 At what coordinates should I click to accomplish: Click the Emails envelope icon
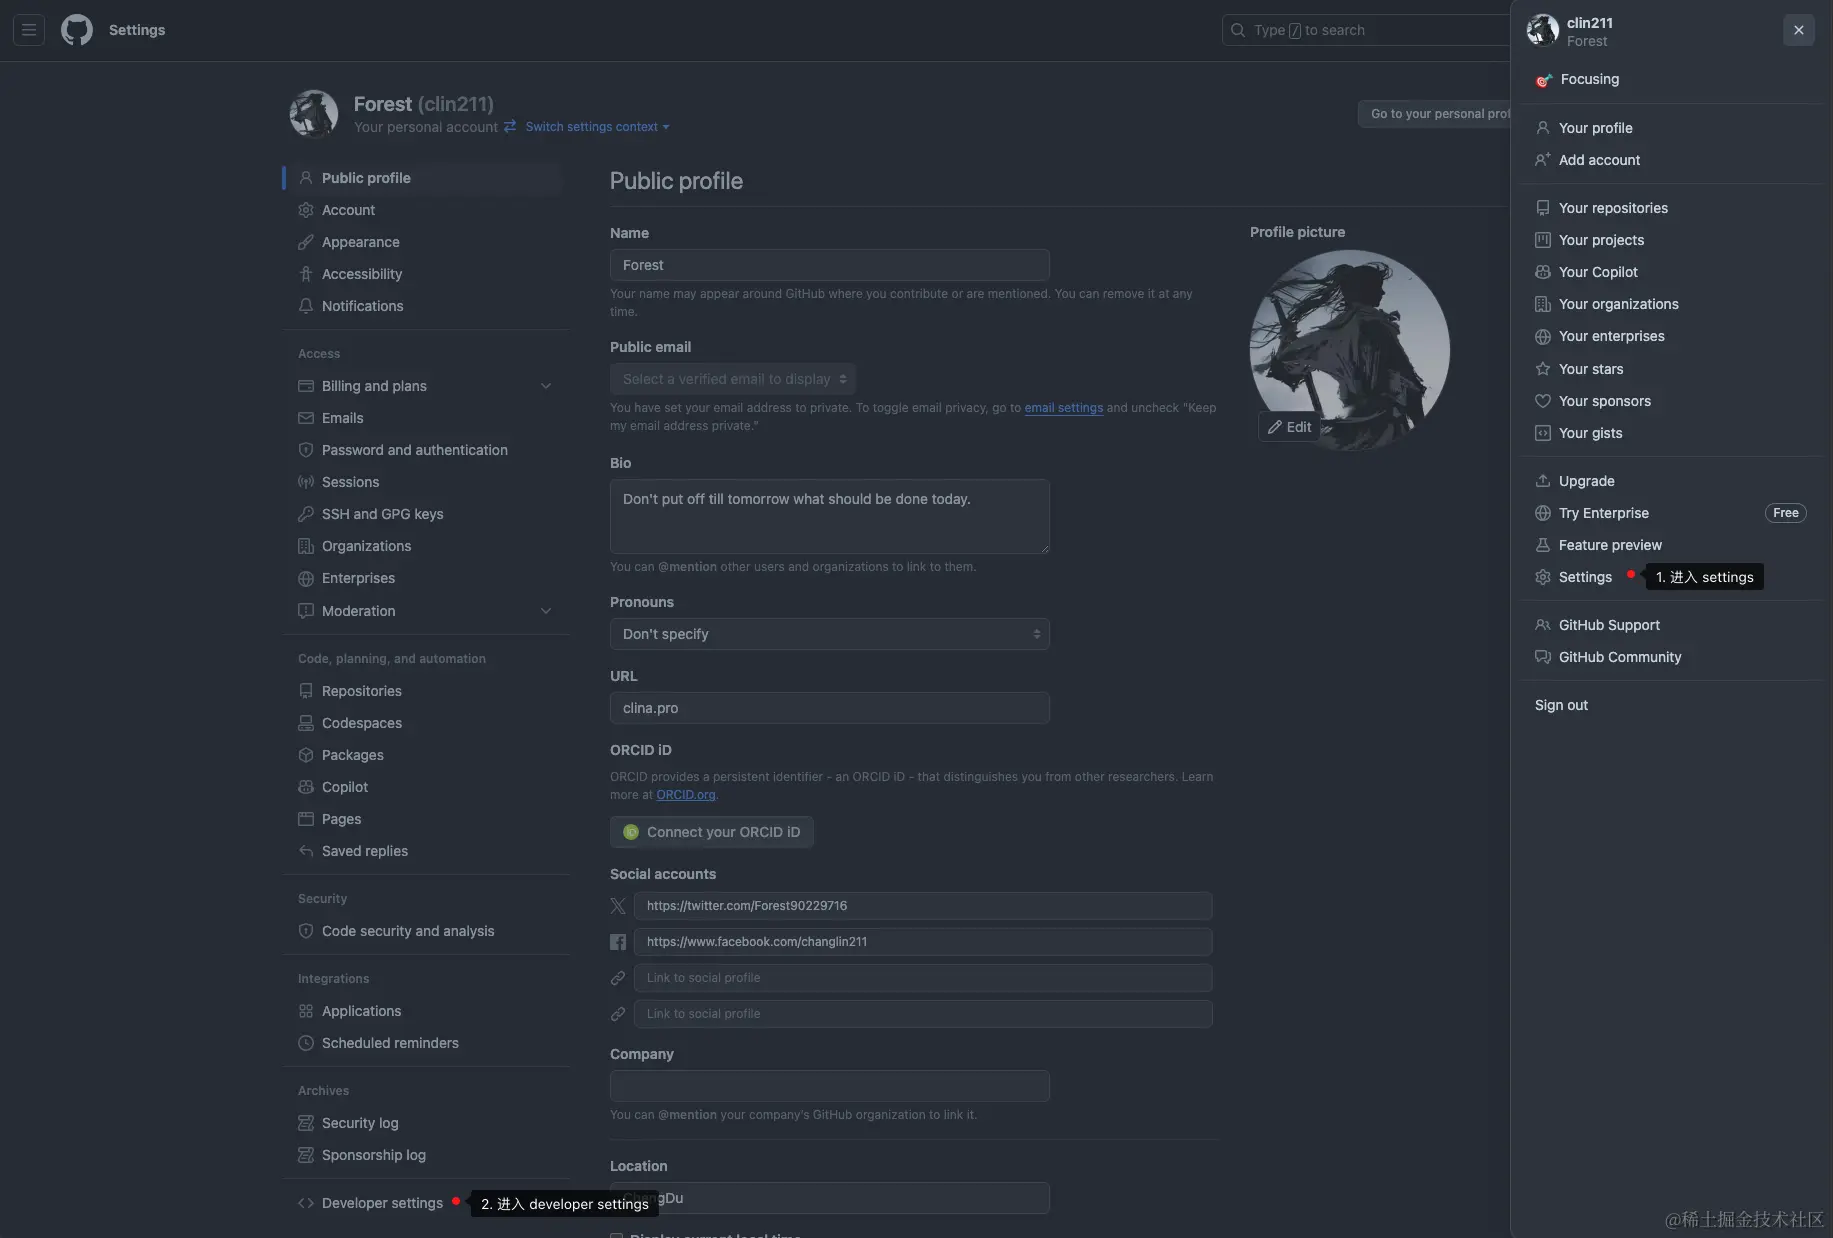pos(306,418)
